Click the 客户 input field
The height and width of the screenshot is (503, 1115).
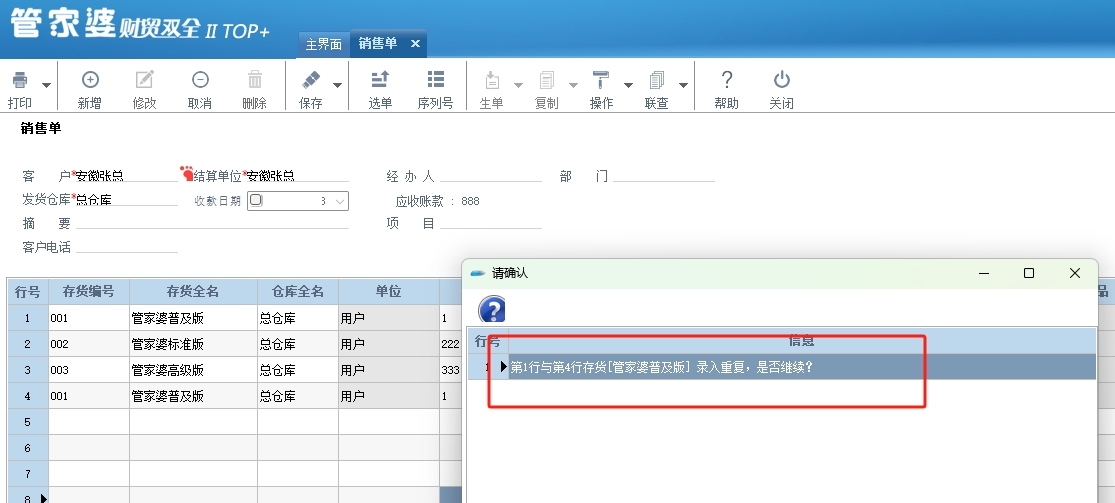pyautogui.click(x=127, y=176)
